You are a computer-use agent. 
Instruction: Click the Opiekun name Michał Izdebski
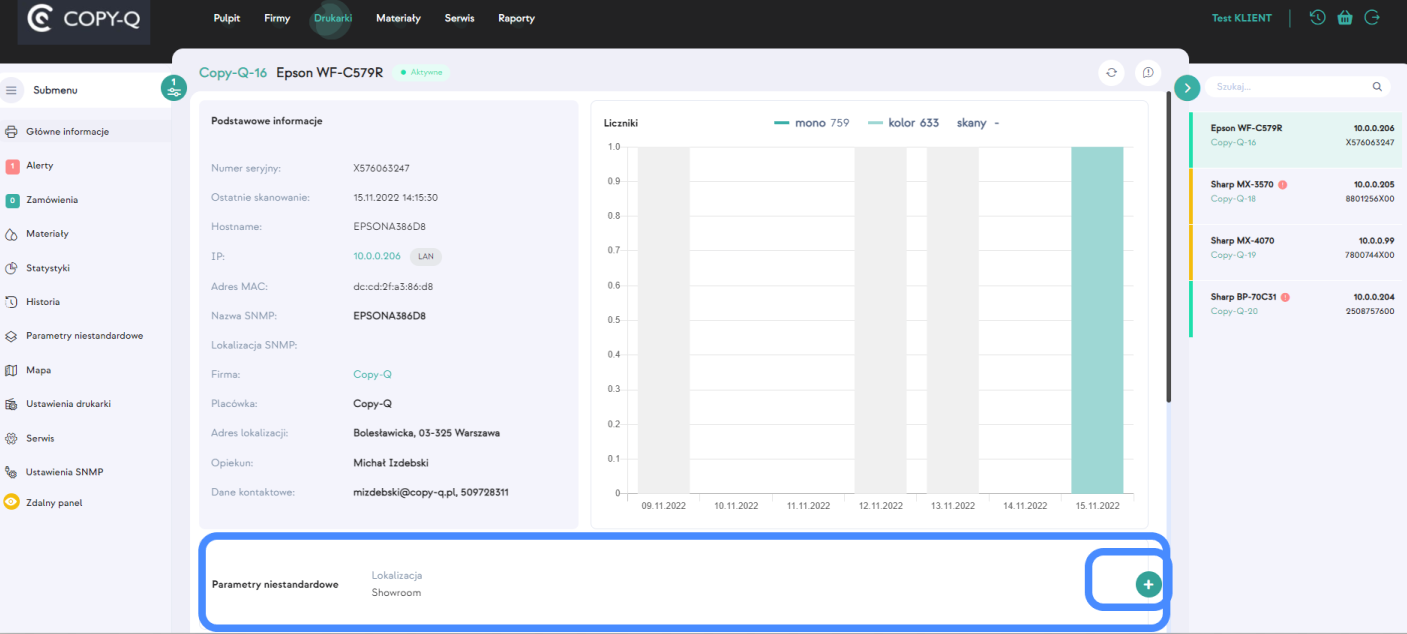click(x=391, y=463)
